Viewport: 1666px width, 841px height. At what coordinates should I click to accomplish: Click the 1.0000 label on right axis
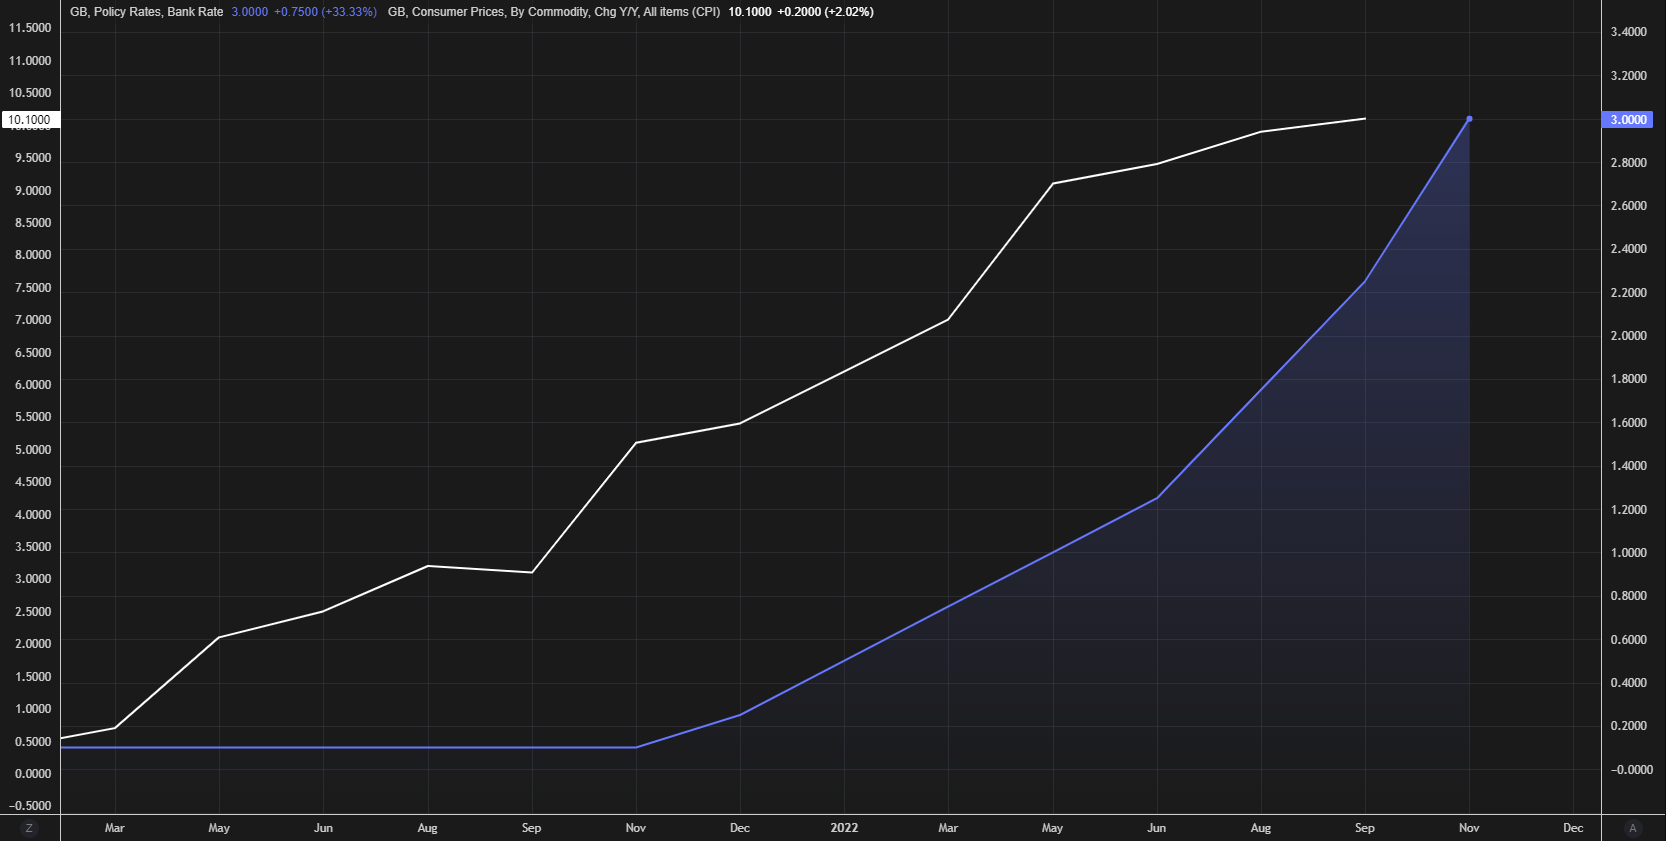point(1629,553)
